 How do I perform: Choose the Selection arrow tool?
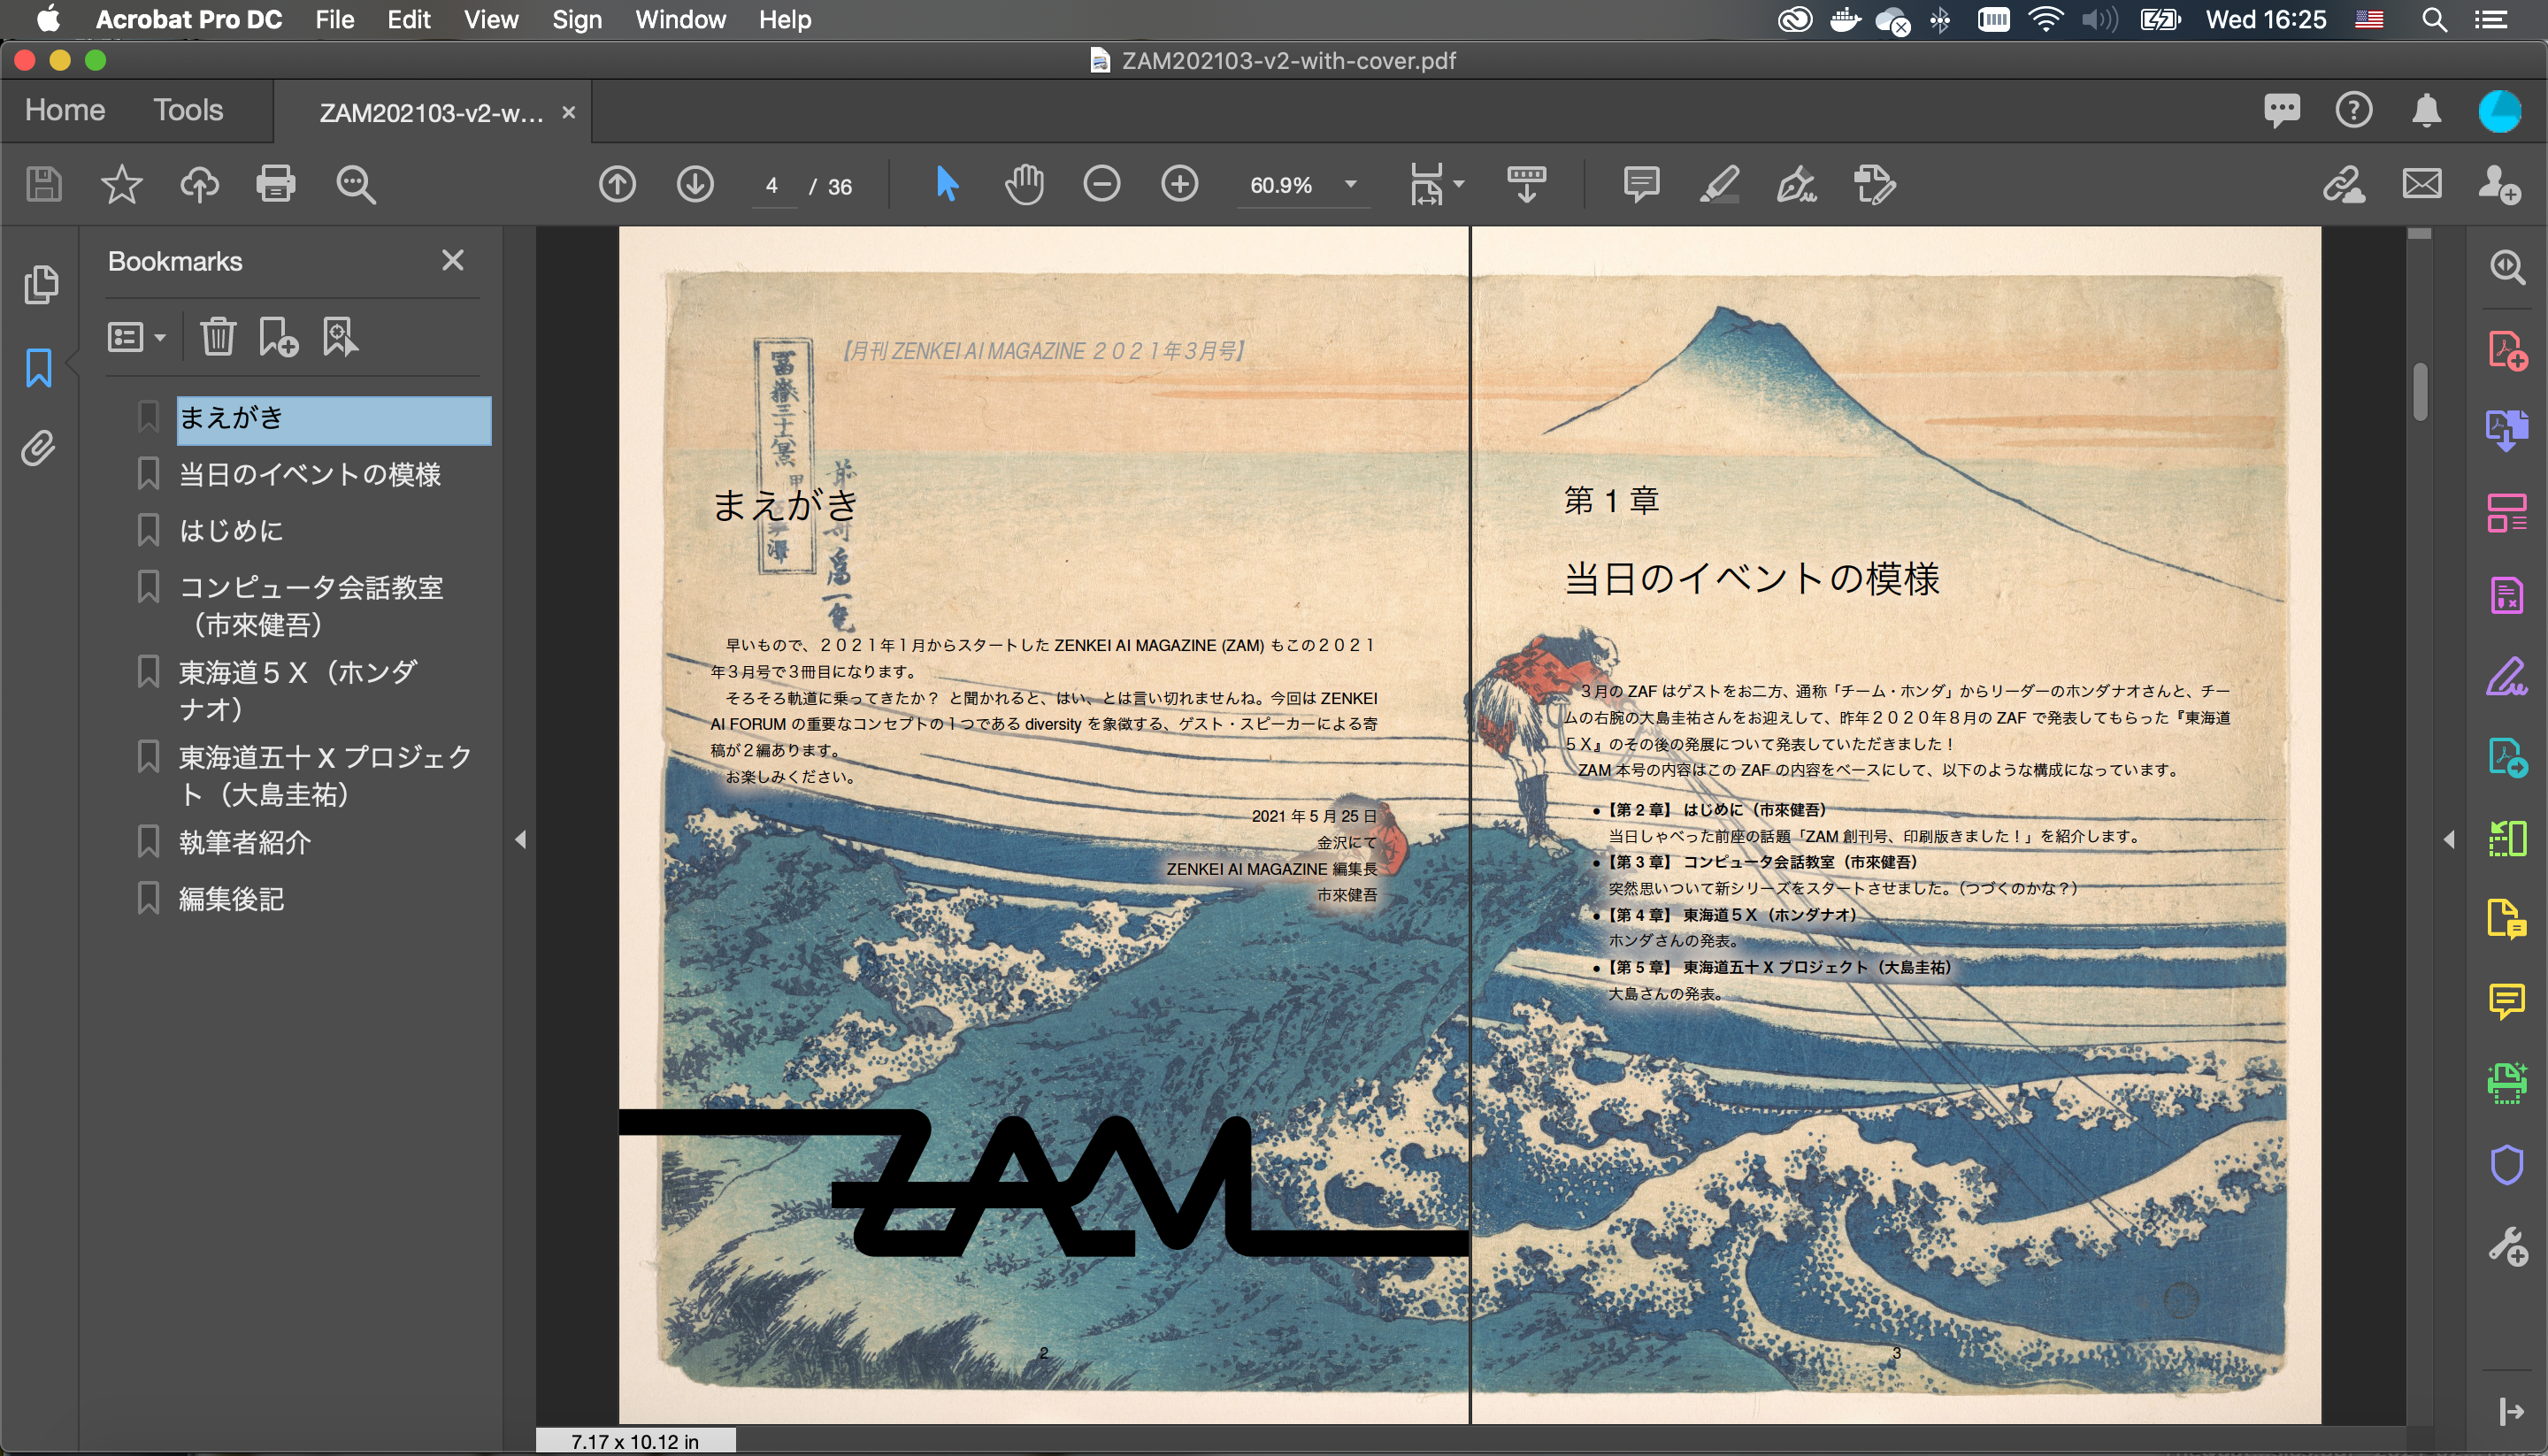(x=947, y=185)
